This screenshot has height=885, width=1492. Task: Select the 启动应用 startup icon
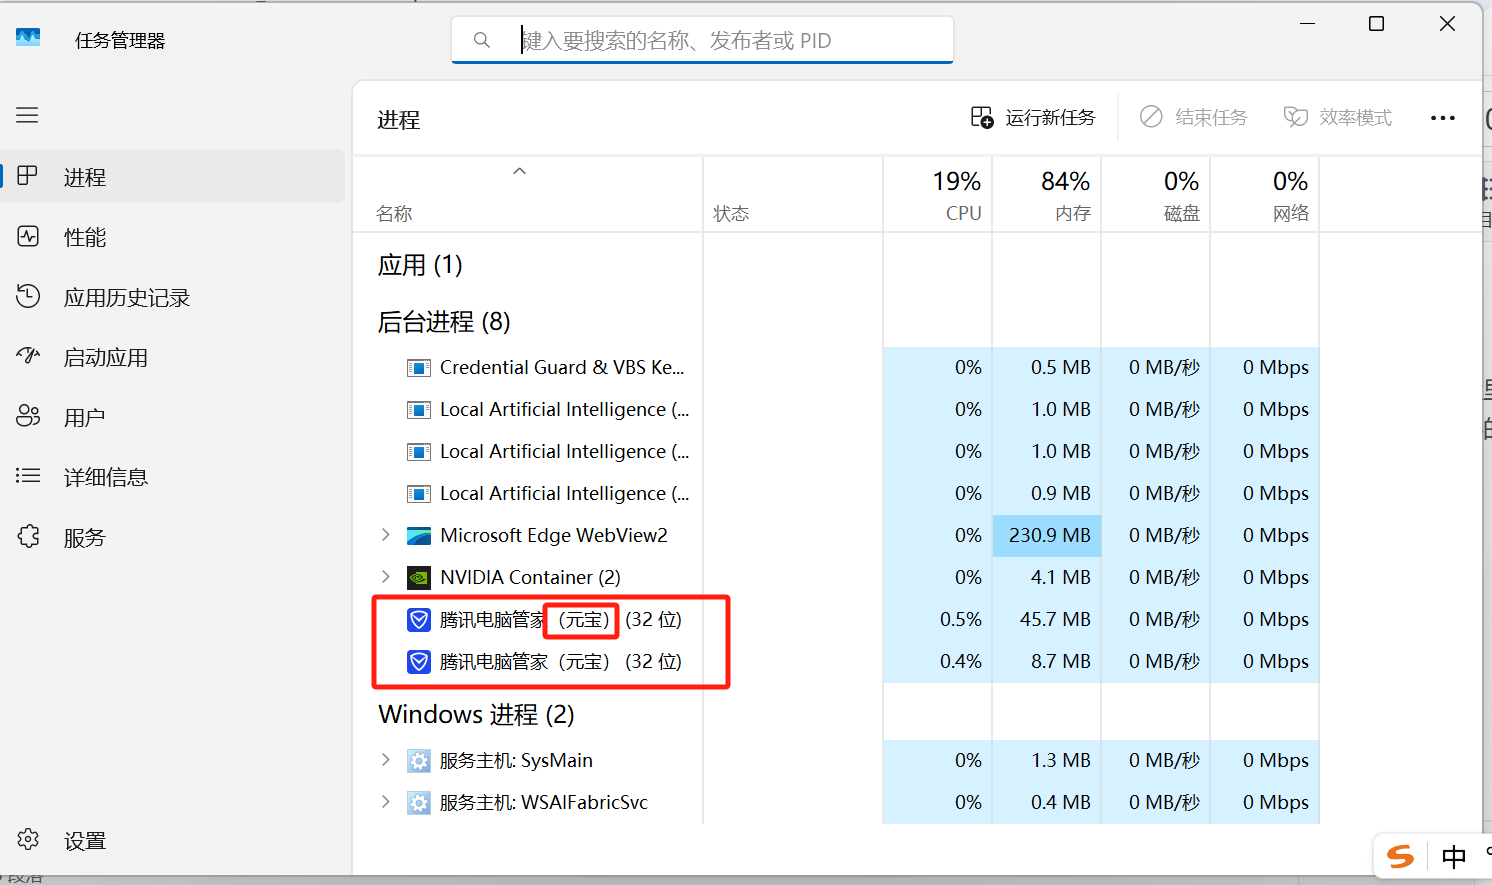pyautogui.click(x=28, y=356)
